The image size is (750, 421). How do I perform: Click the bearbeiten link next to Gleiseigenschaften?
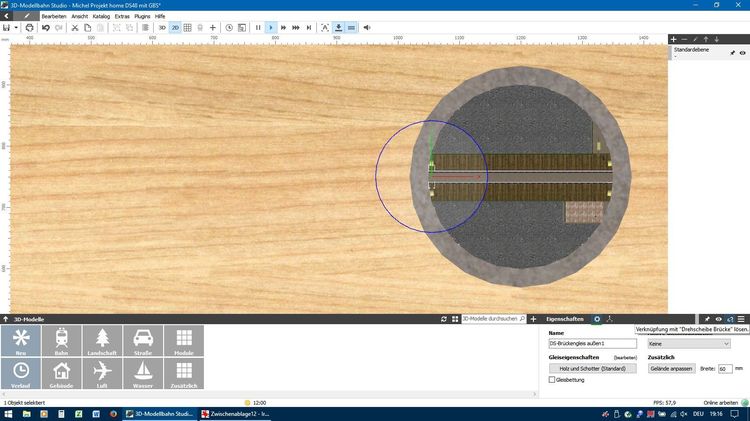click(x=625, y=358)
